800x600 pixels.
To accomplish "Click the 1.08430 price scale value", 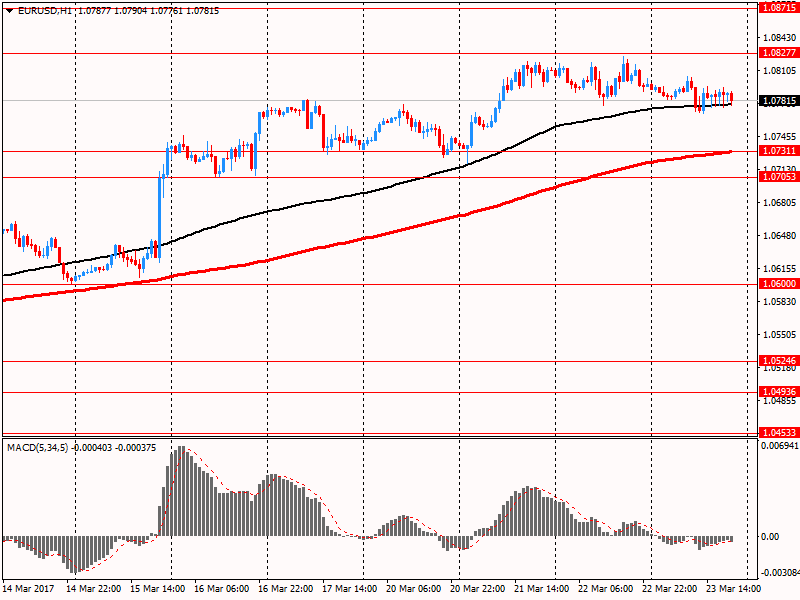I will click(779, 38).
